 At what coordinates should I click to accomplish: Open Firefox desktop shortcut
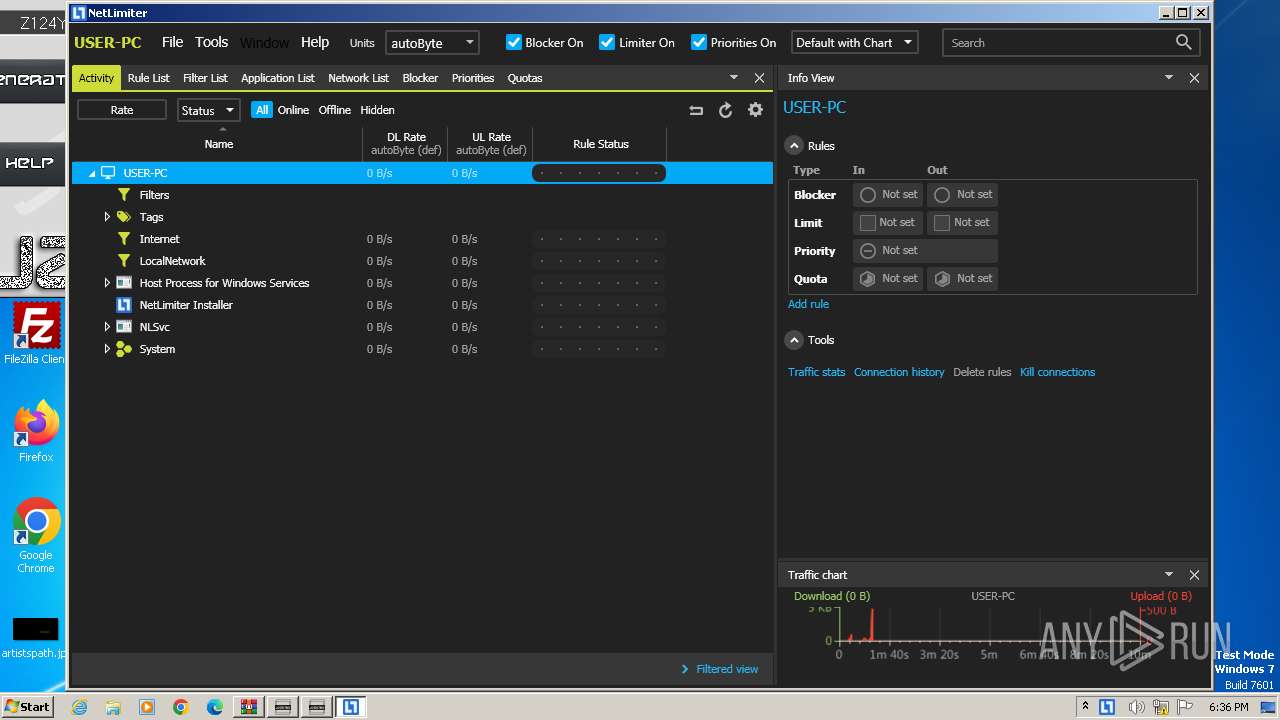tap(36, 432)
